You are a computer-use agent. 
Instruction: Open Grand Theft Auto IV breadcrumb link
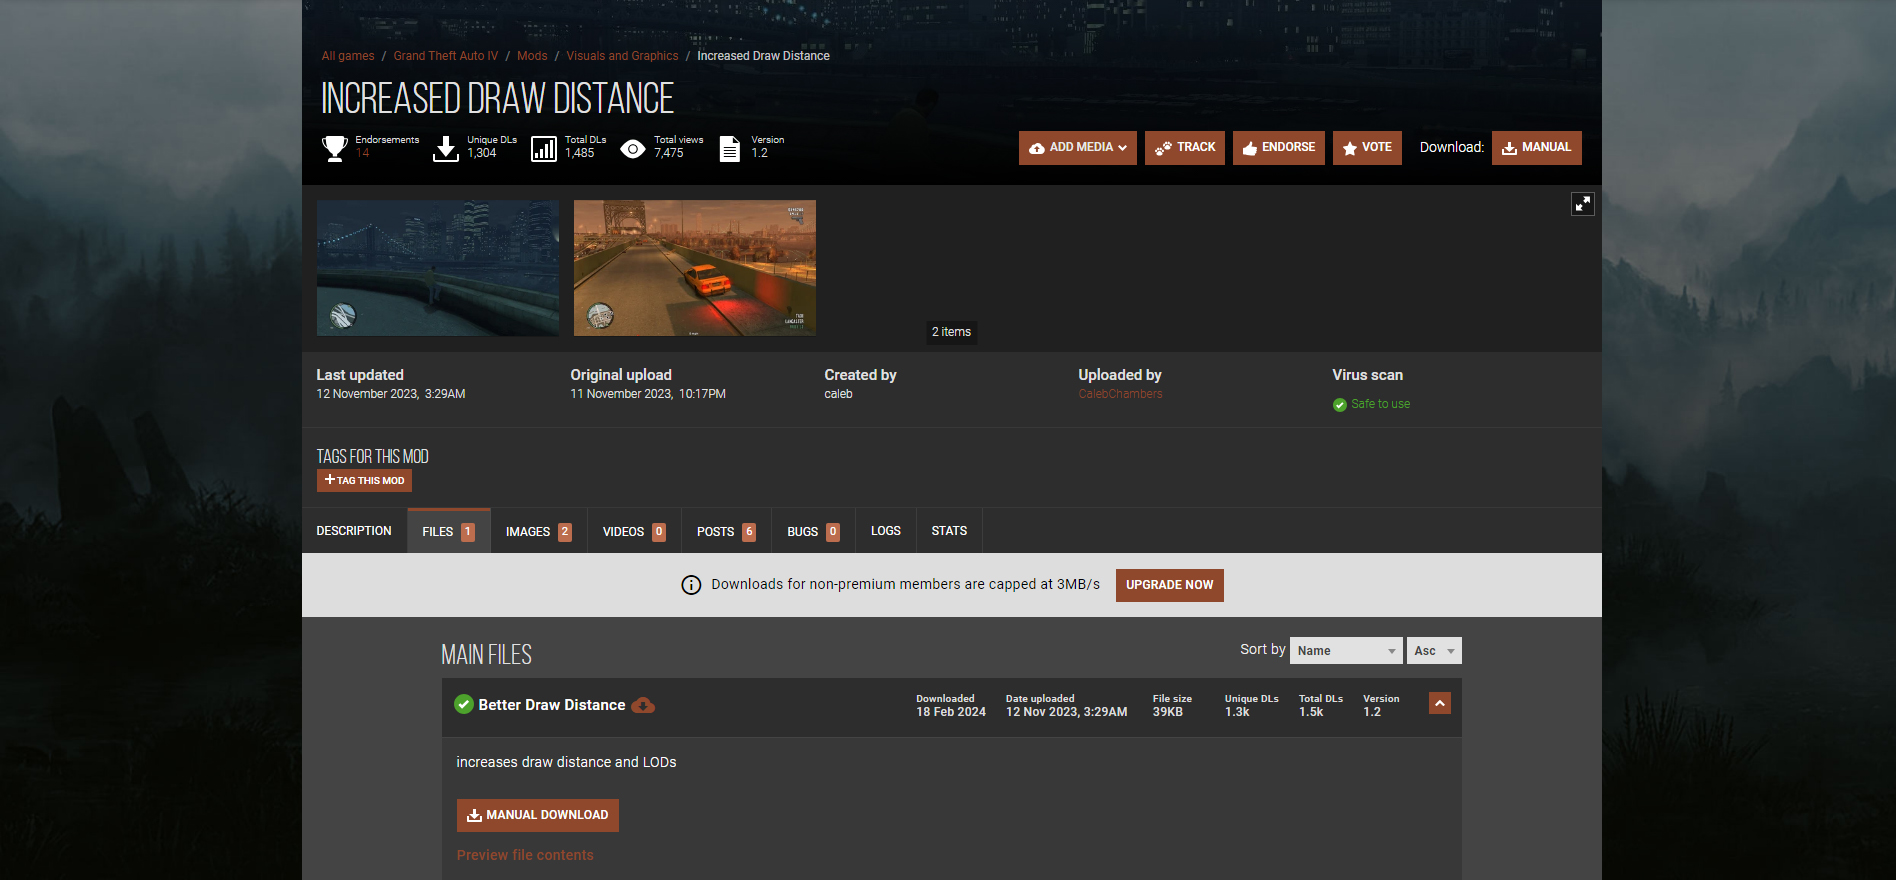pos(446,56)
